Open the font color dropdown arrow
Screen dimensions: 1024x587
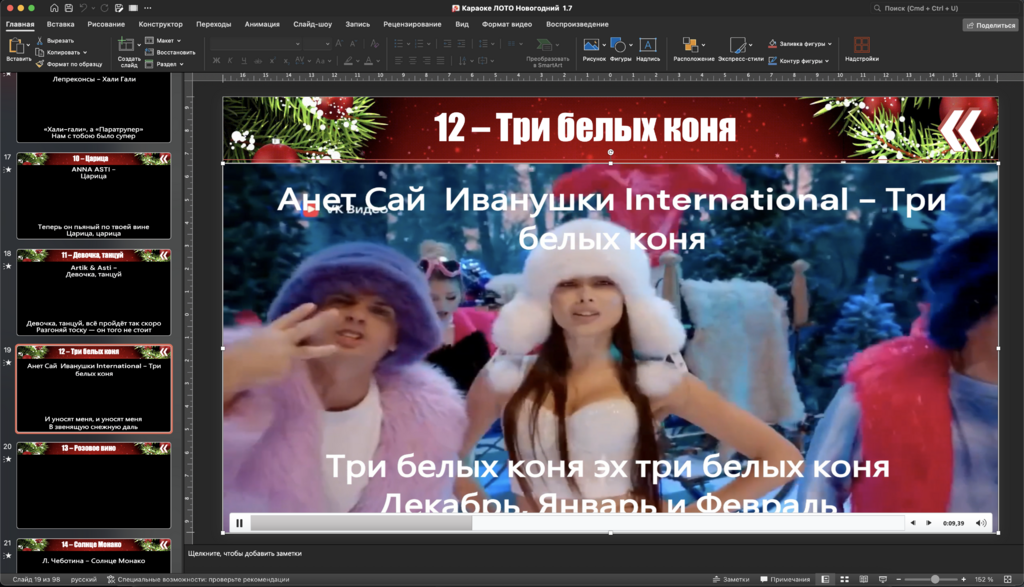(x=378, y=61)
